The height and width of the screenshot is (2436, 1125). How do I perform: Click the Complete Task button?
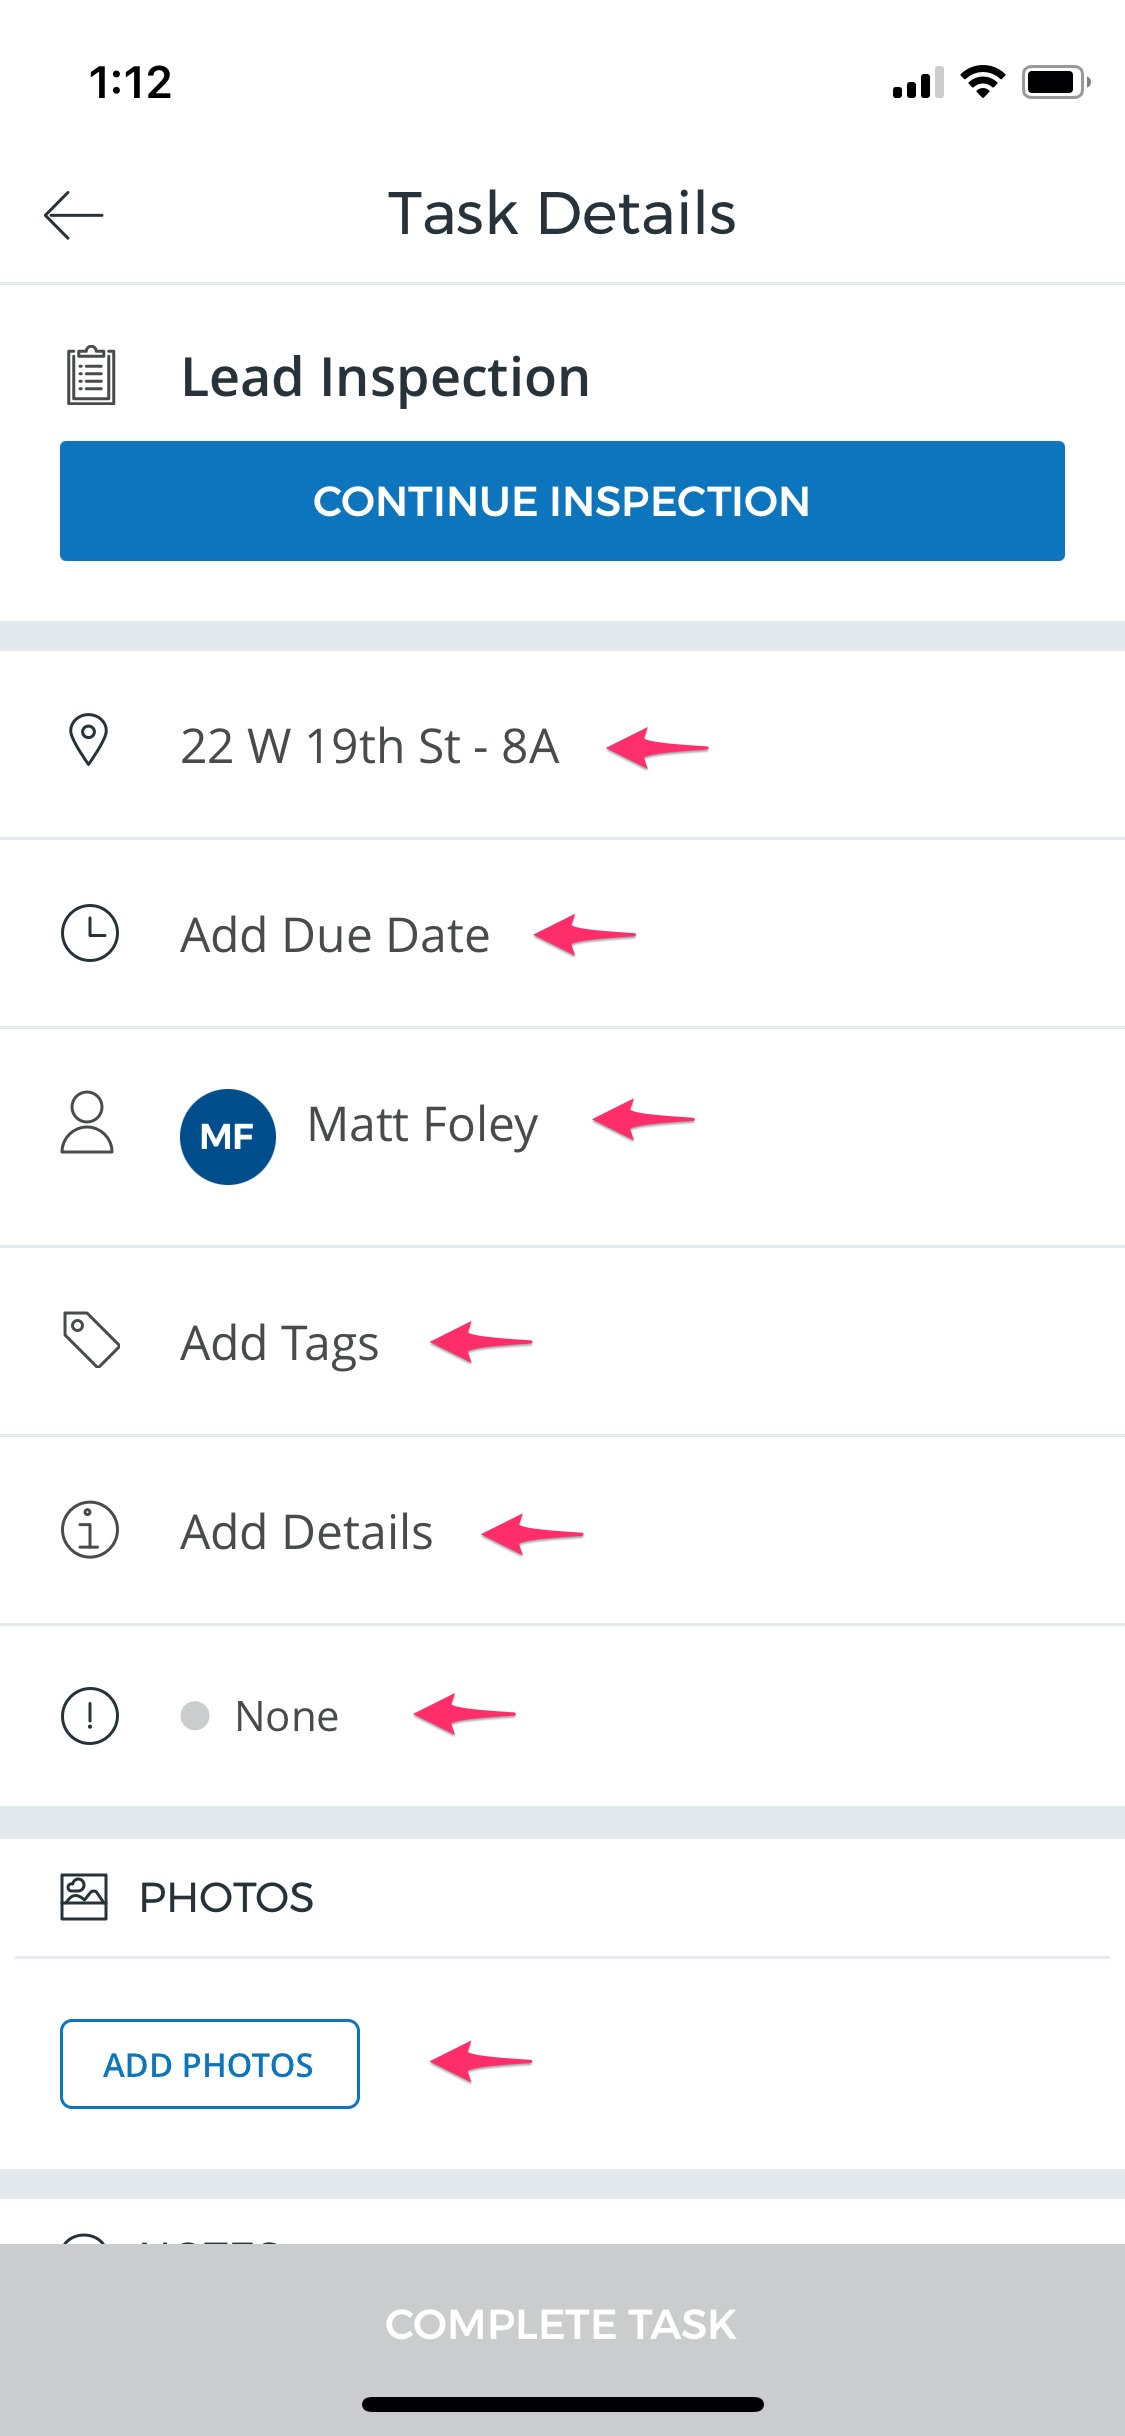(562, 2324)
